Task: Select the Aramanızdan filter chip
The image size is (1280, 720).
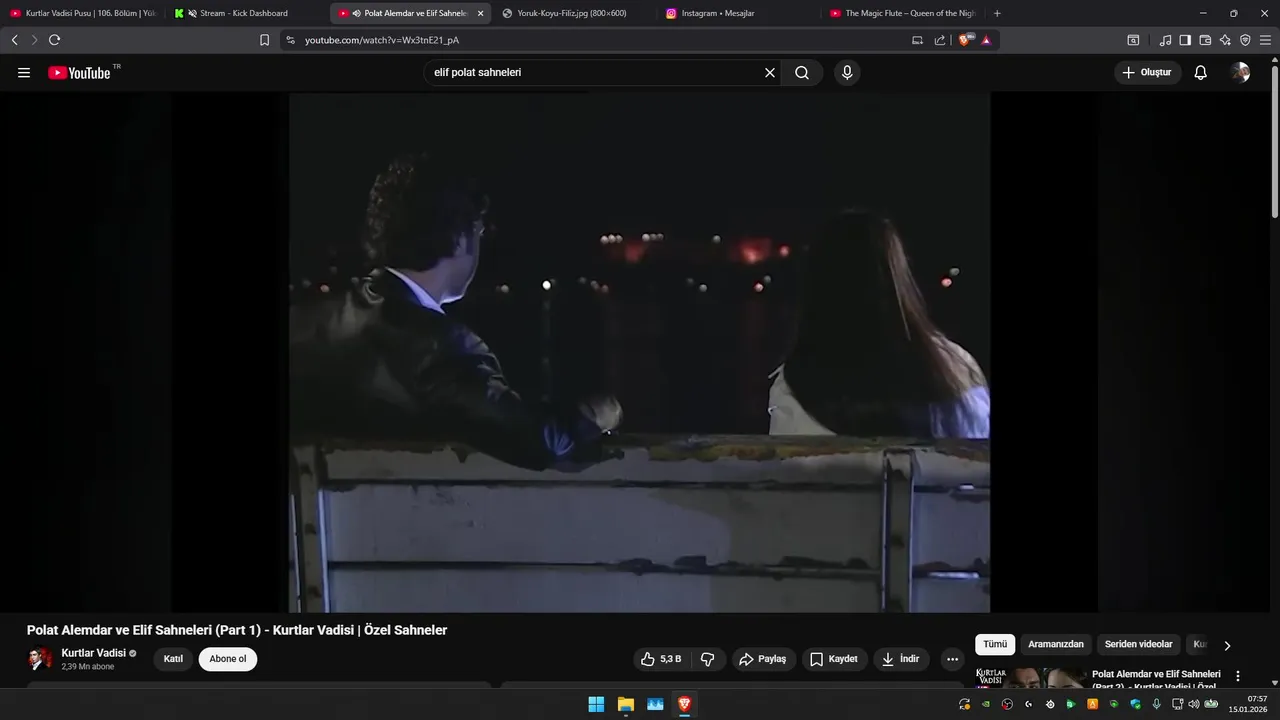Action: tap(1056, 645)
